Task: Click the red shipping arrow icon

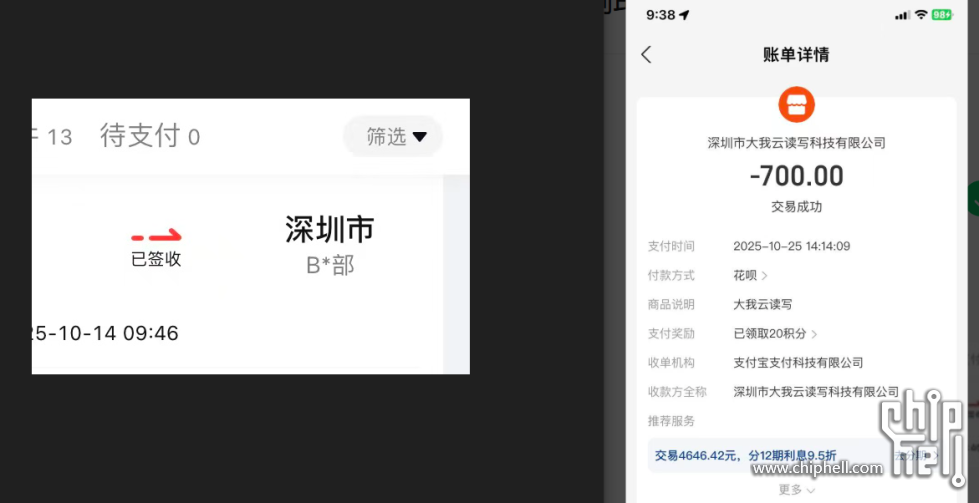Action: point(157,237)
